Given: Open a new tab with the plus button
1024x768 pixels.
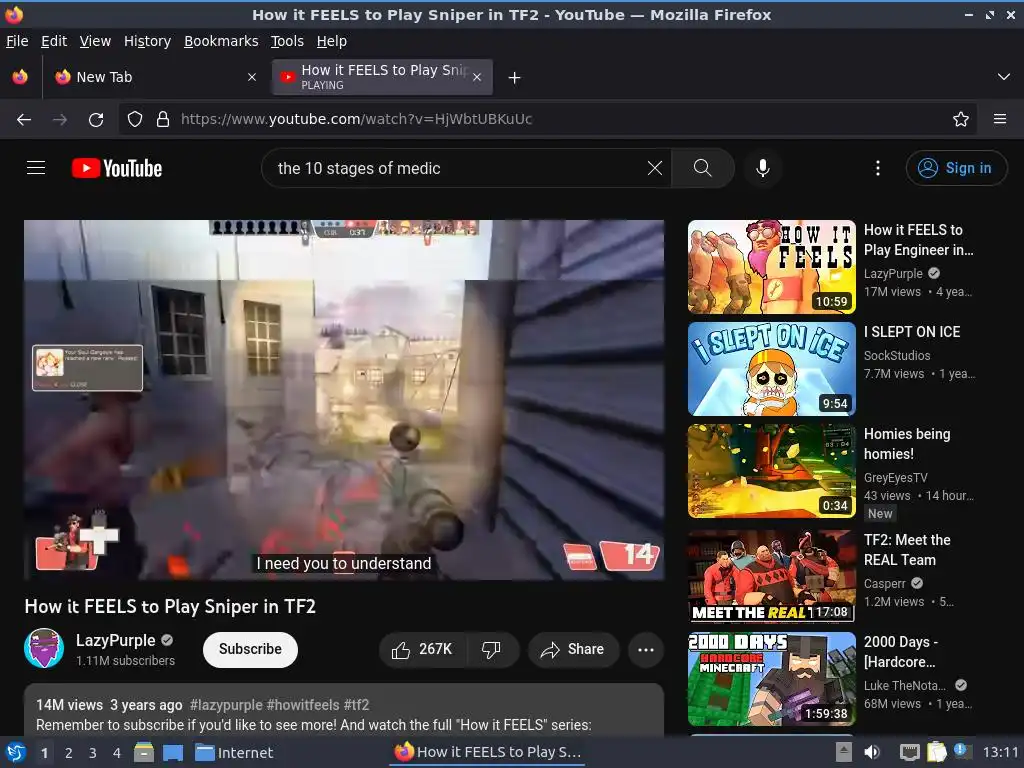Looking at the screenshot, I should [515, 78].
